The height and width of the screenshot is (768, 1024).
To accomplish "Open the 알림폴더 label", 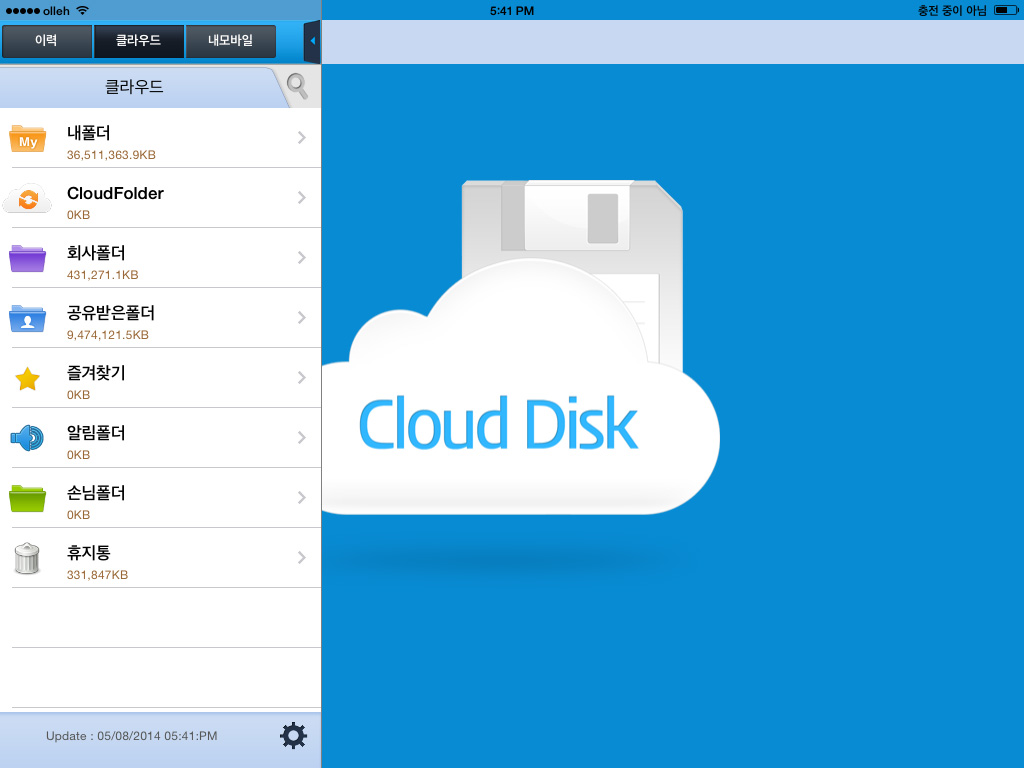I will coord(96,434).
